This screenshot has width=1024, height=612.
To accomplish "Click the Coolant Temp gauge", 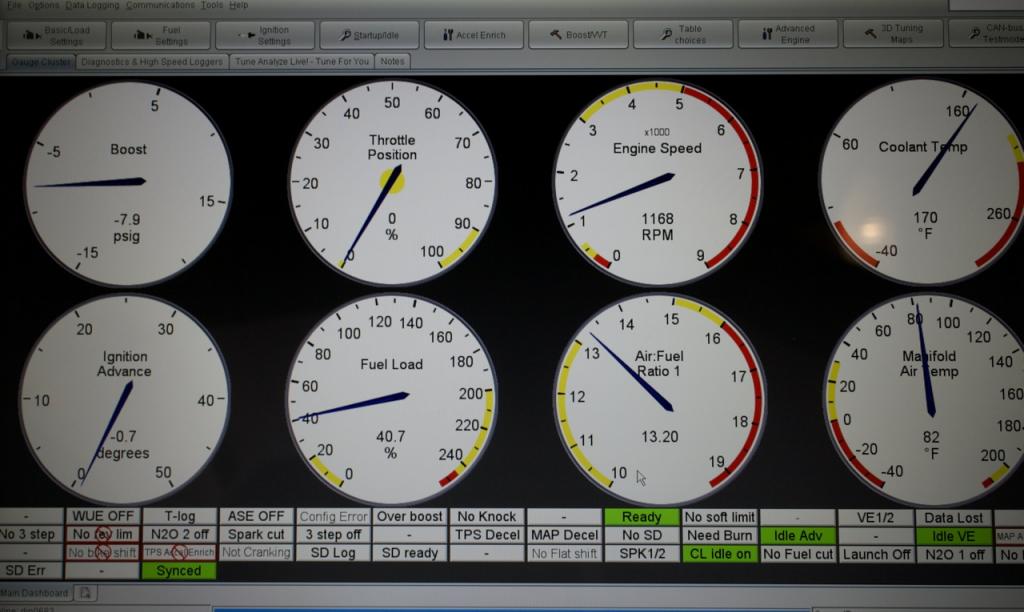I will click(922, 182).
